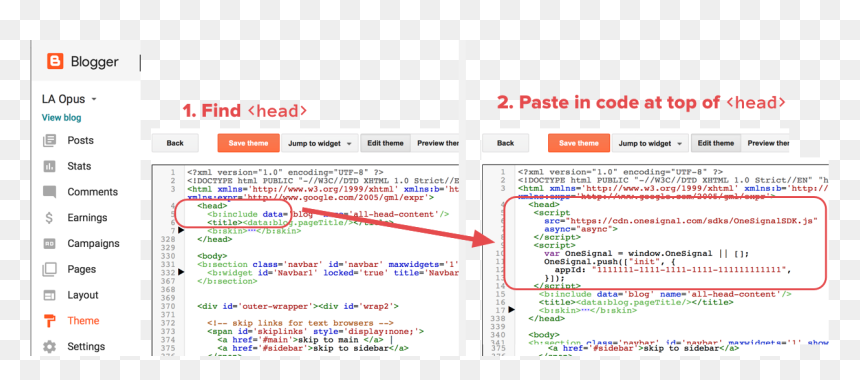The image size is (860, 380).
Task: Open the Posts icon in sidebar
Action: coord(49,140)
